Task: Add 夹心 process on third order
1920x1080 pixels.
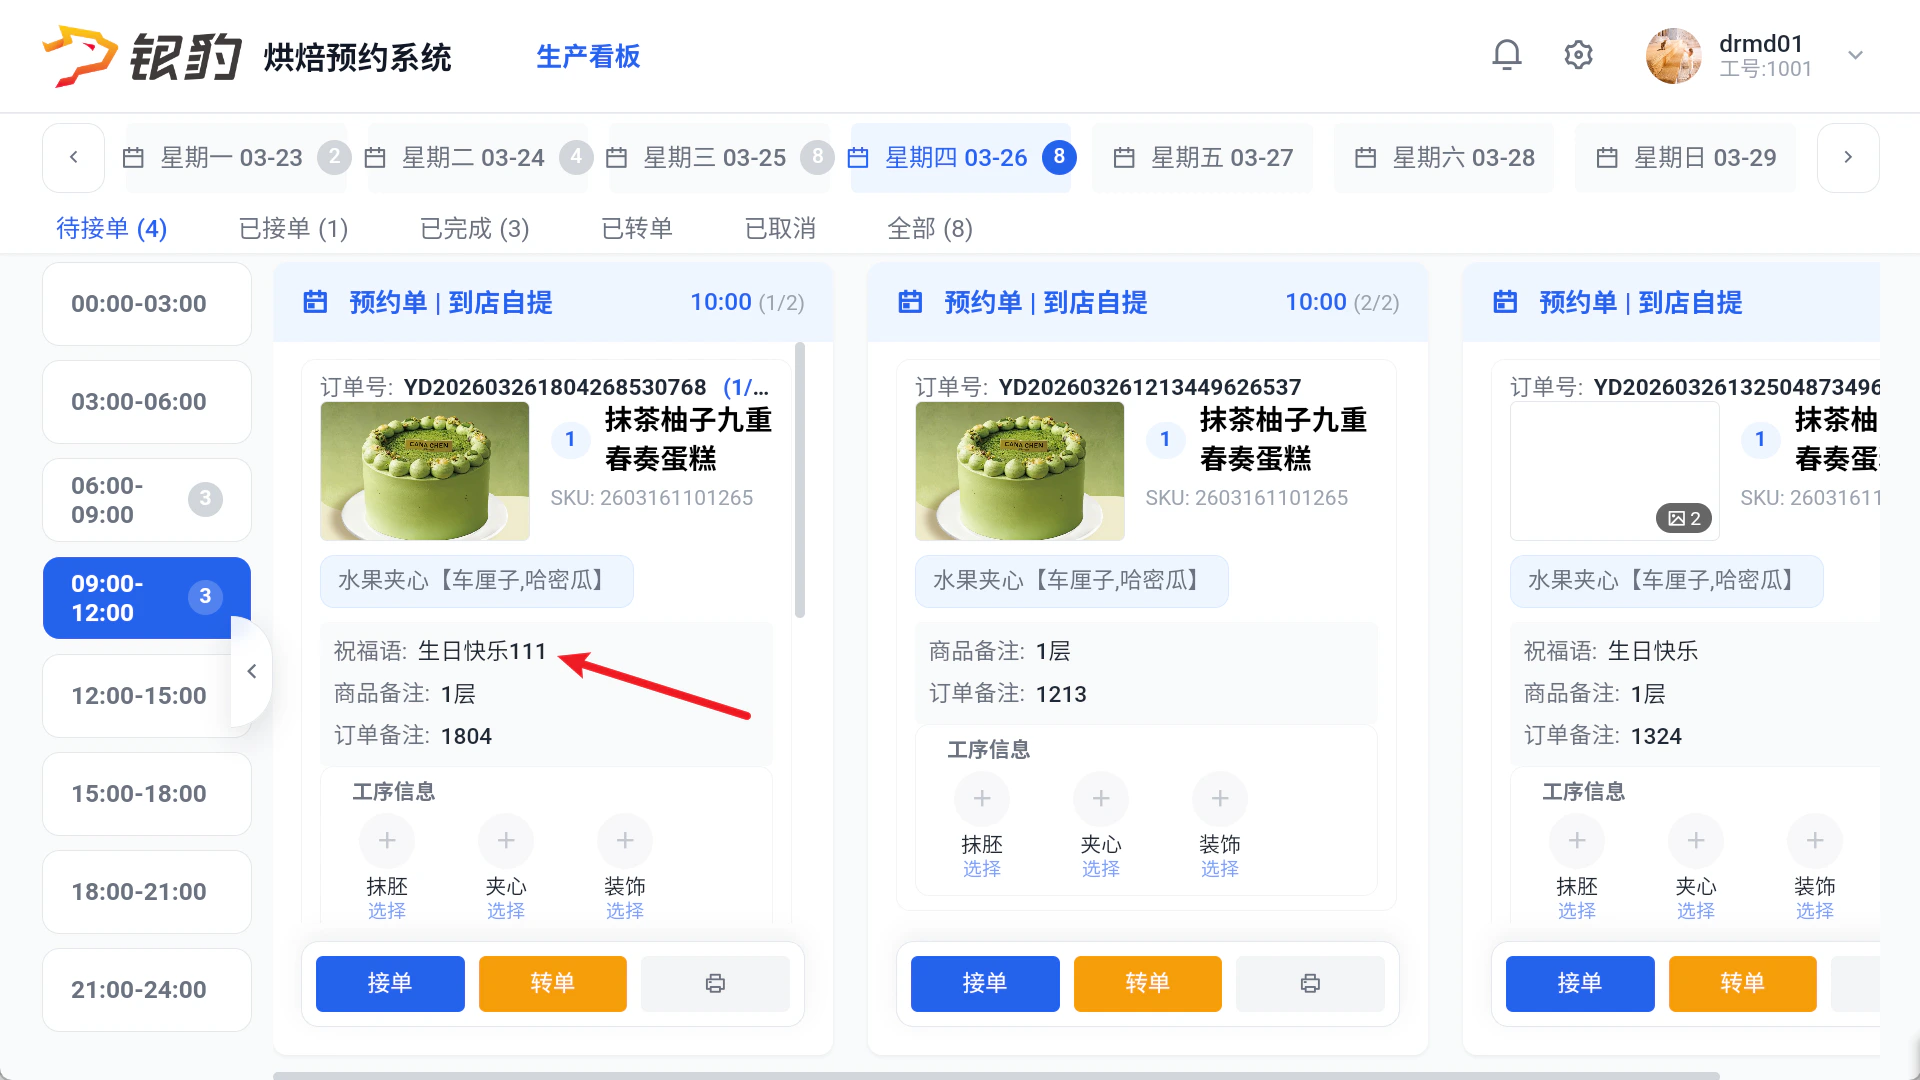Action: 1696,841
